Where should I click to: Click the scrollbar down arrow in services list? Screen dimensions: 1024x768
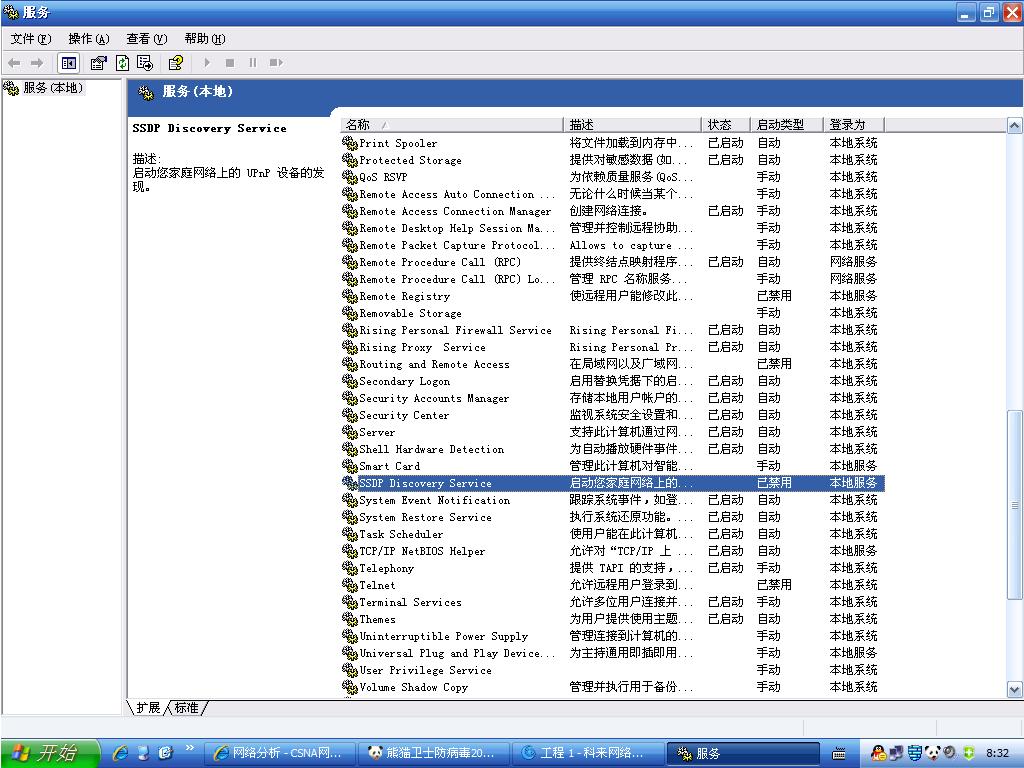coord(1014,689)
